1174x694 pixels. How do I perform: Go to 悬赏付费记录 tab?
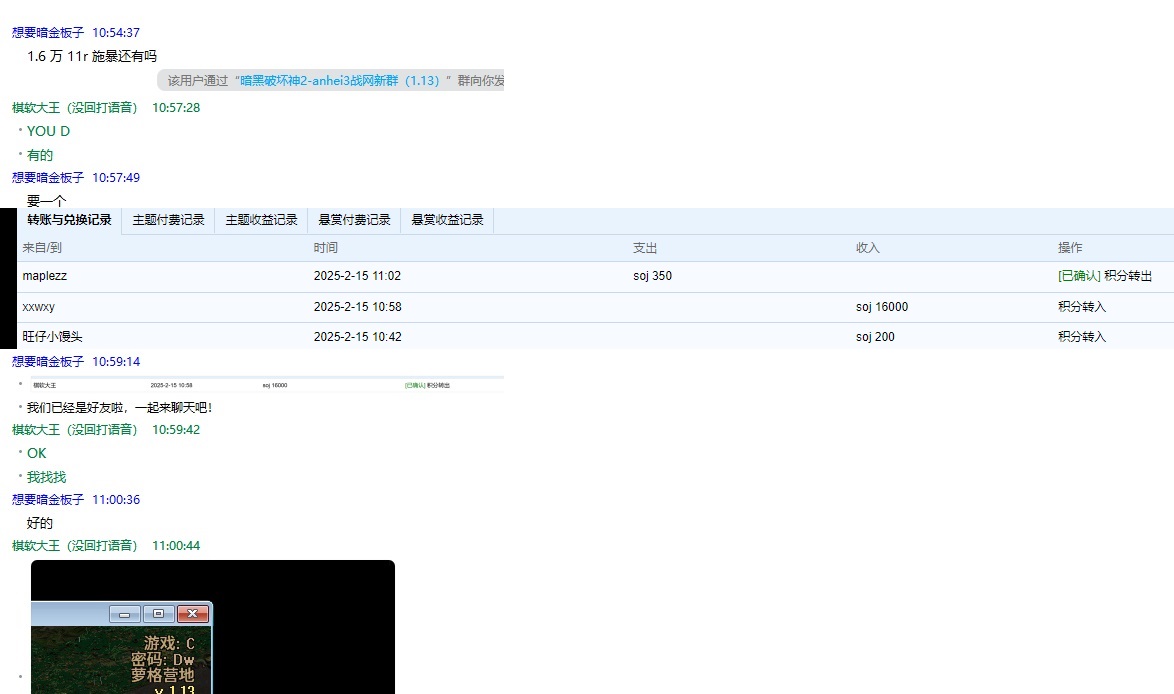coord(354,220)
